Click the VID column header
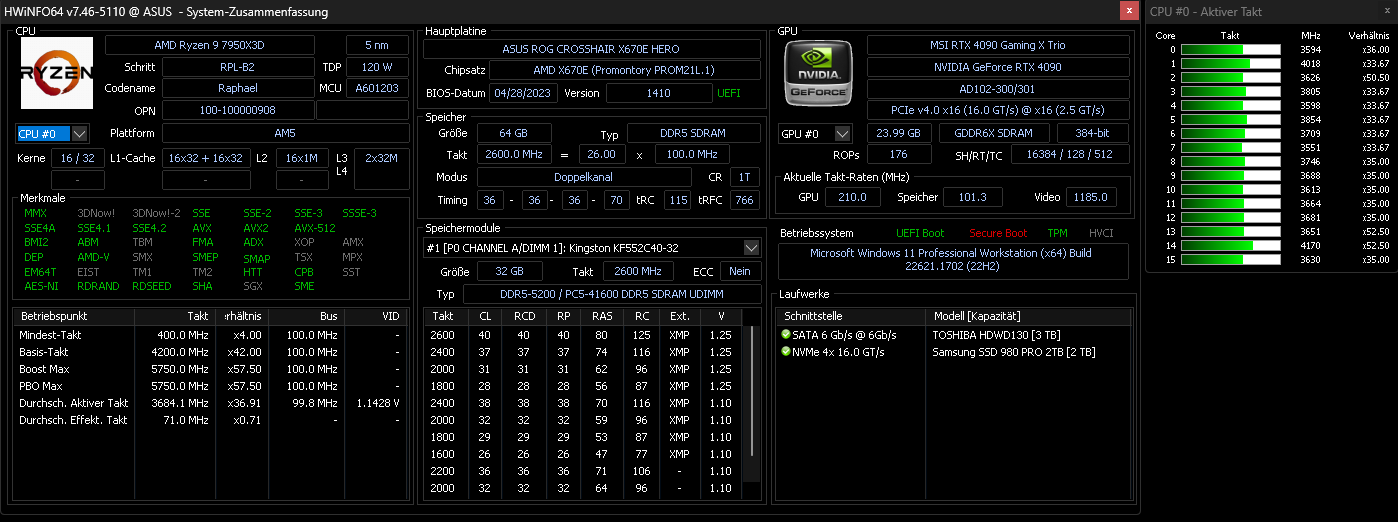Viewport: 1398px width, 522px height. pyautogui.click(x=377, y=316)
